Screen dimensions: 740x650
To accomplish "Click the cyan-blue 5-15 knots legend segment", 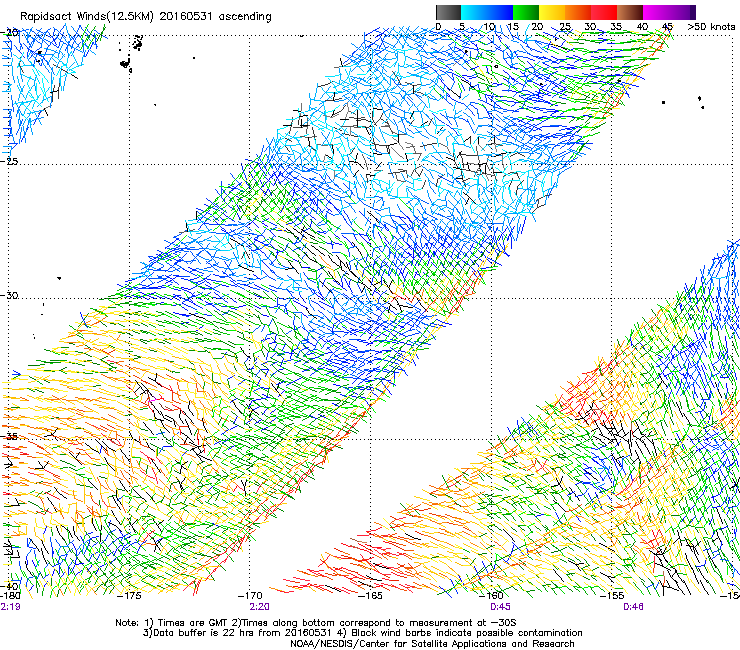I will coord(487,12).
